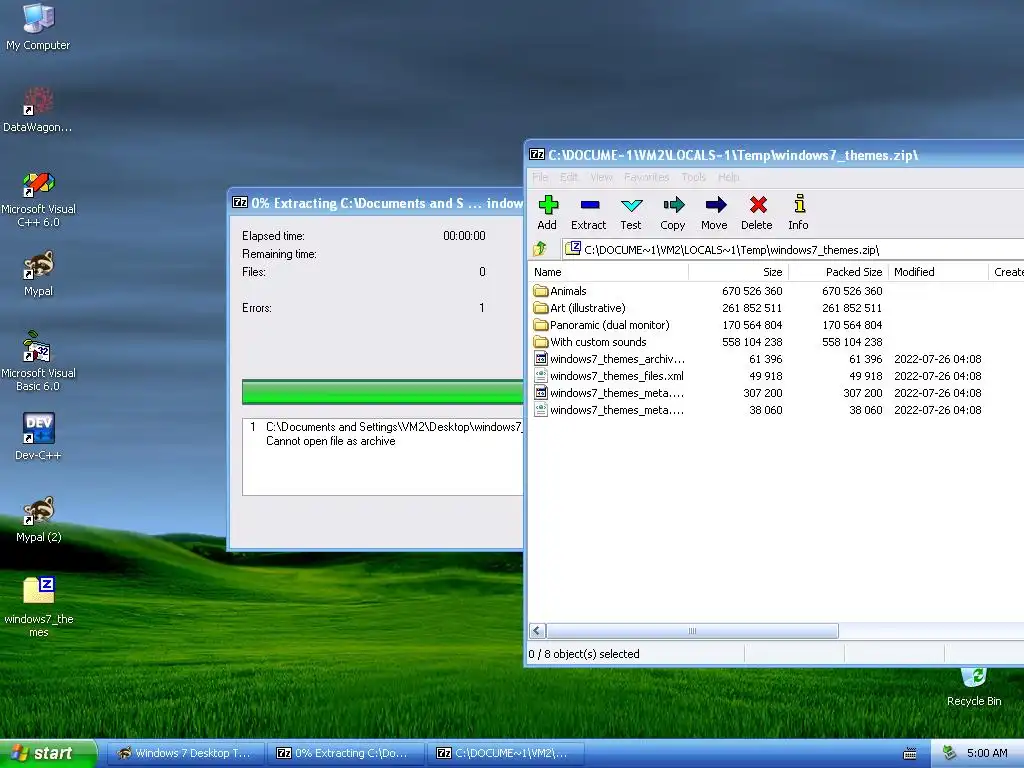1024x768 pixels.
Task: Switch to Windows 7 Desktop T... taskbar item
Action: click(185, 753)
